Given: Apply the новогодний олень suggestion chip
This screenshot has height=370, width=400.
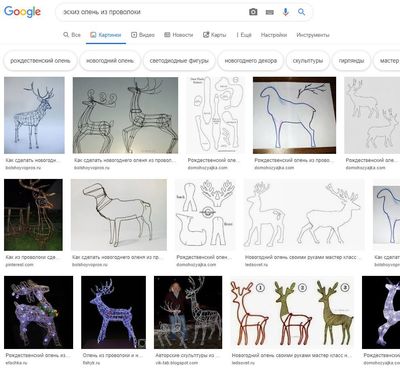Looking at the screenshot, I should pos(110,61).
